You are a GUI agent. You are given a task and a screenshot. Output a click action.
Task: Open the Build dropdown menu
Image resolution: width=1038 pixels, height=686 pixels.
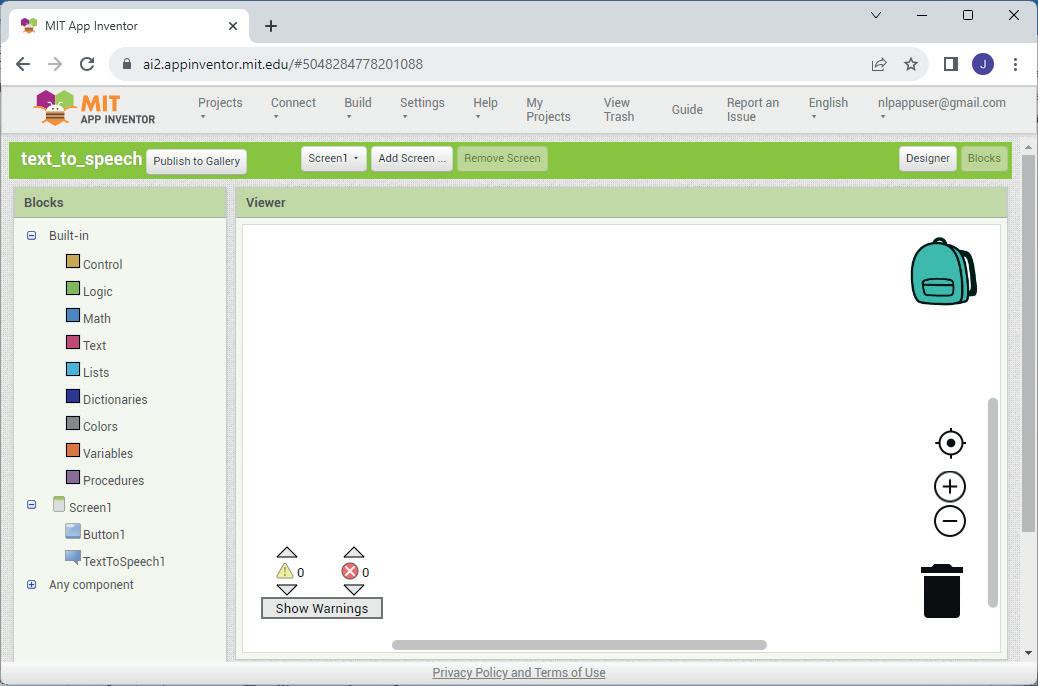point(357,109)
